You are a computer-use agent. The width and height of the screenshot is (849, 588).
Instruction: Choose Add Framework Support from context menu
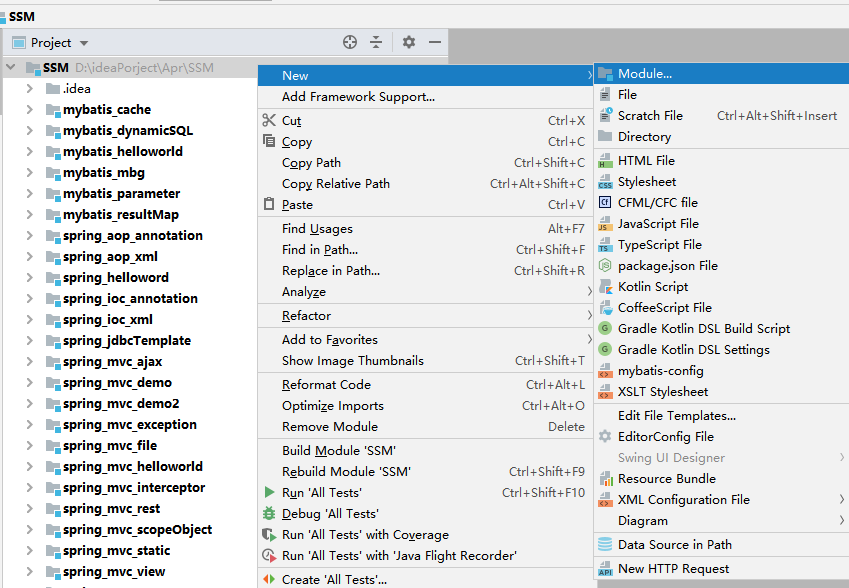tap(426, 97)
